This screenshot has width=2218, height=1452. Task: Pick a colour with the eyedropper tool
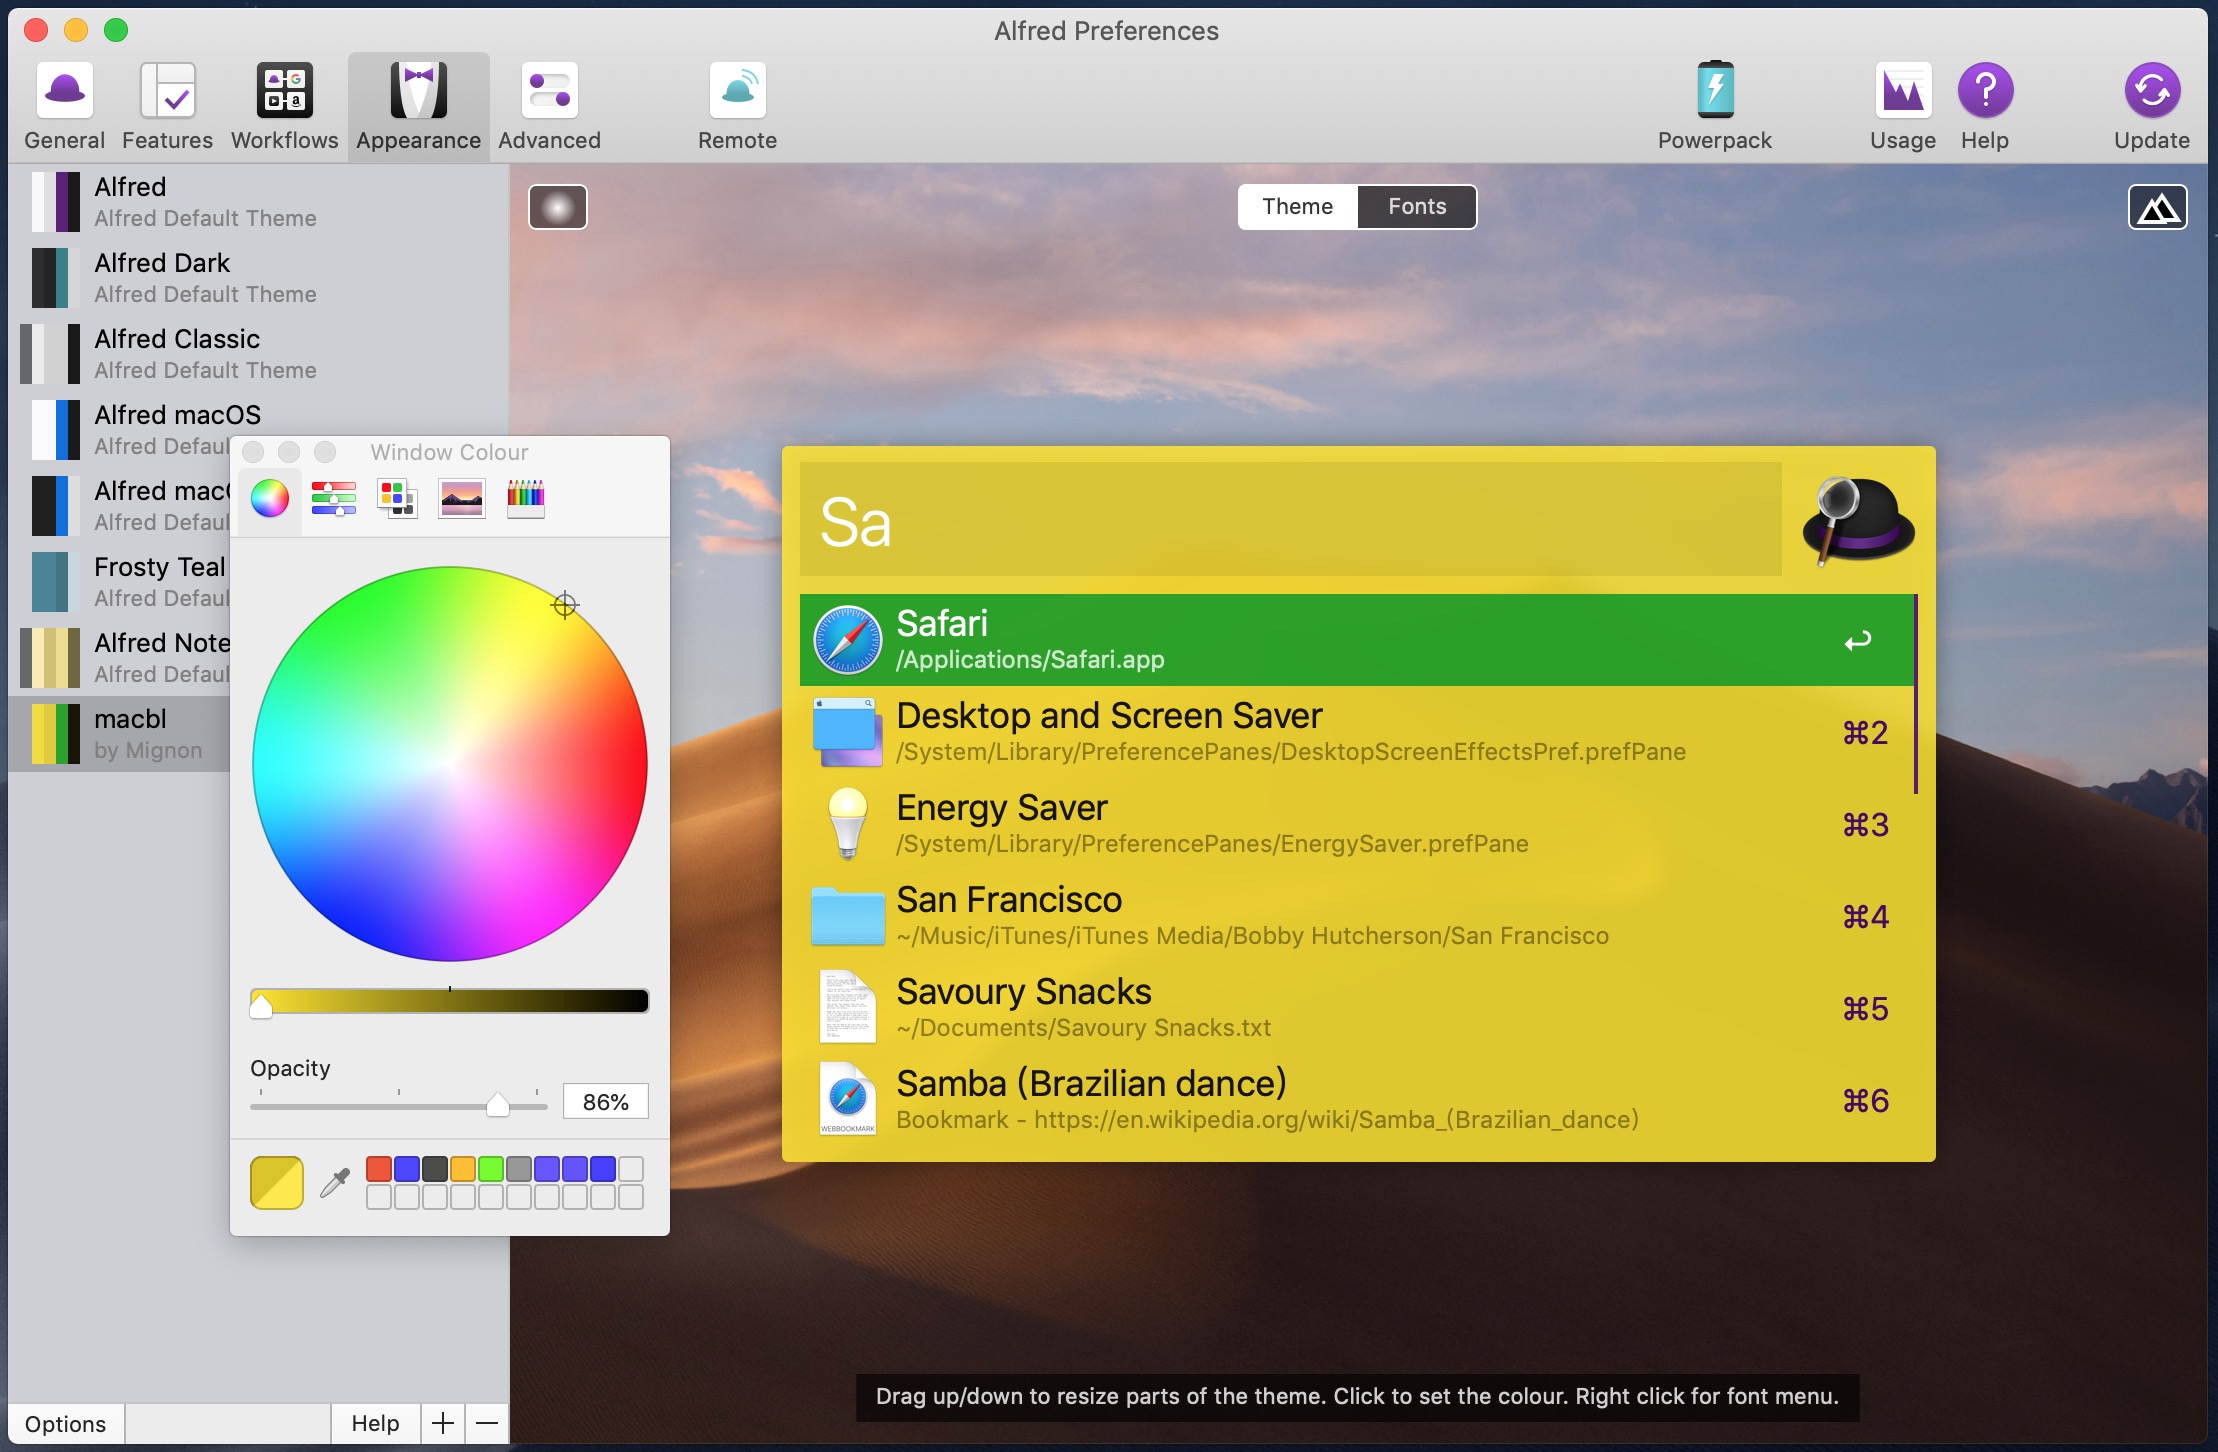(335, 1183)
